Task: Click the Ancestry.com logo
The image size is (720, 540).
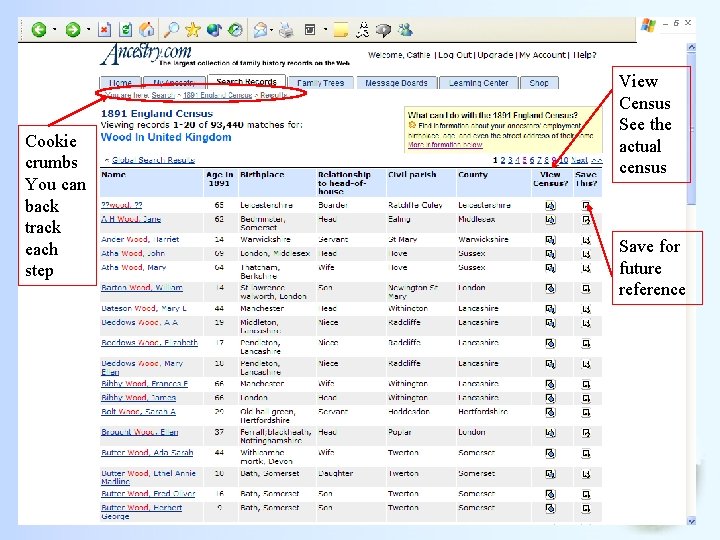Action: pyautogui.click(x=146, y=53)
